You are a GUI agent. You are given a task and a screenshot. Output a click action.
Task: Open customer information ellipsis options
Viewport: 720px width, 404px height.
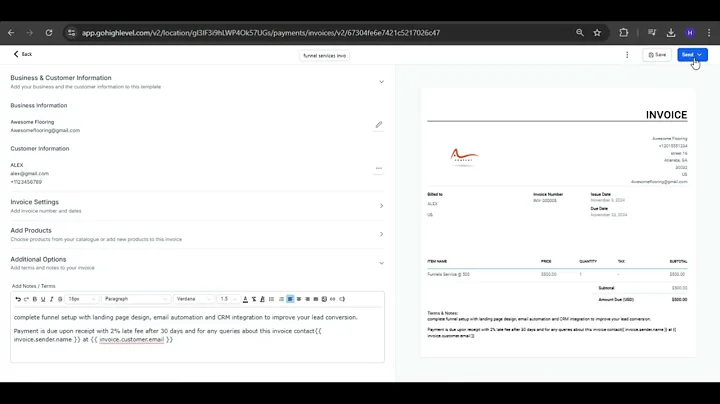coord(379,168)
